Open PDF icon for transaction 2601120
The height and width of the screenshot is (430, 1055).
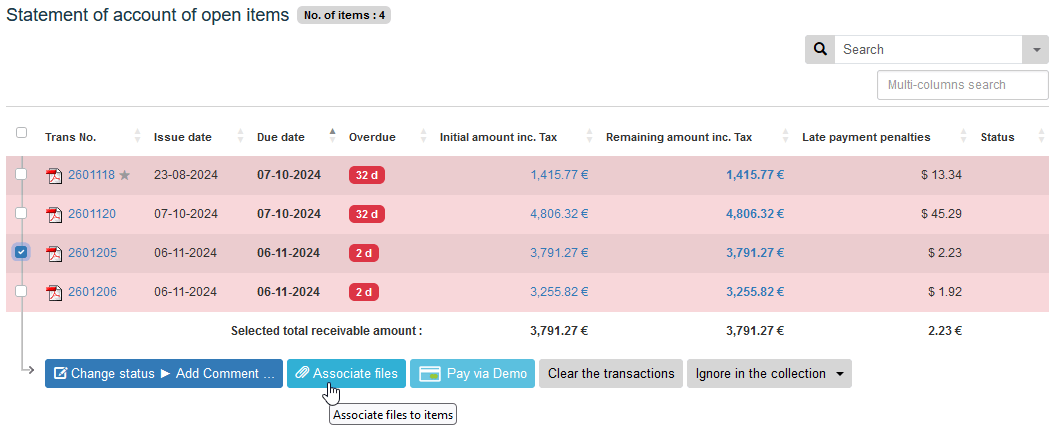pyautogui.click(x=54, y=214)
